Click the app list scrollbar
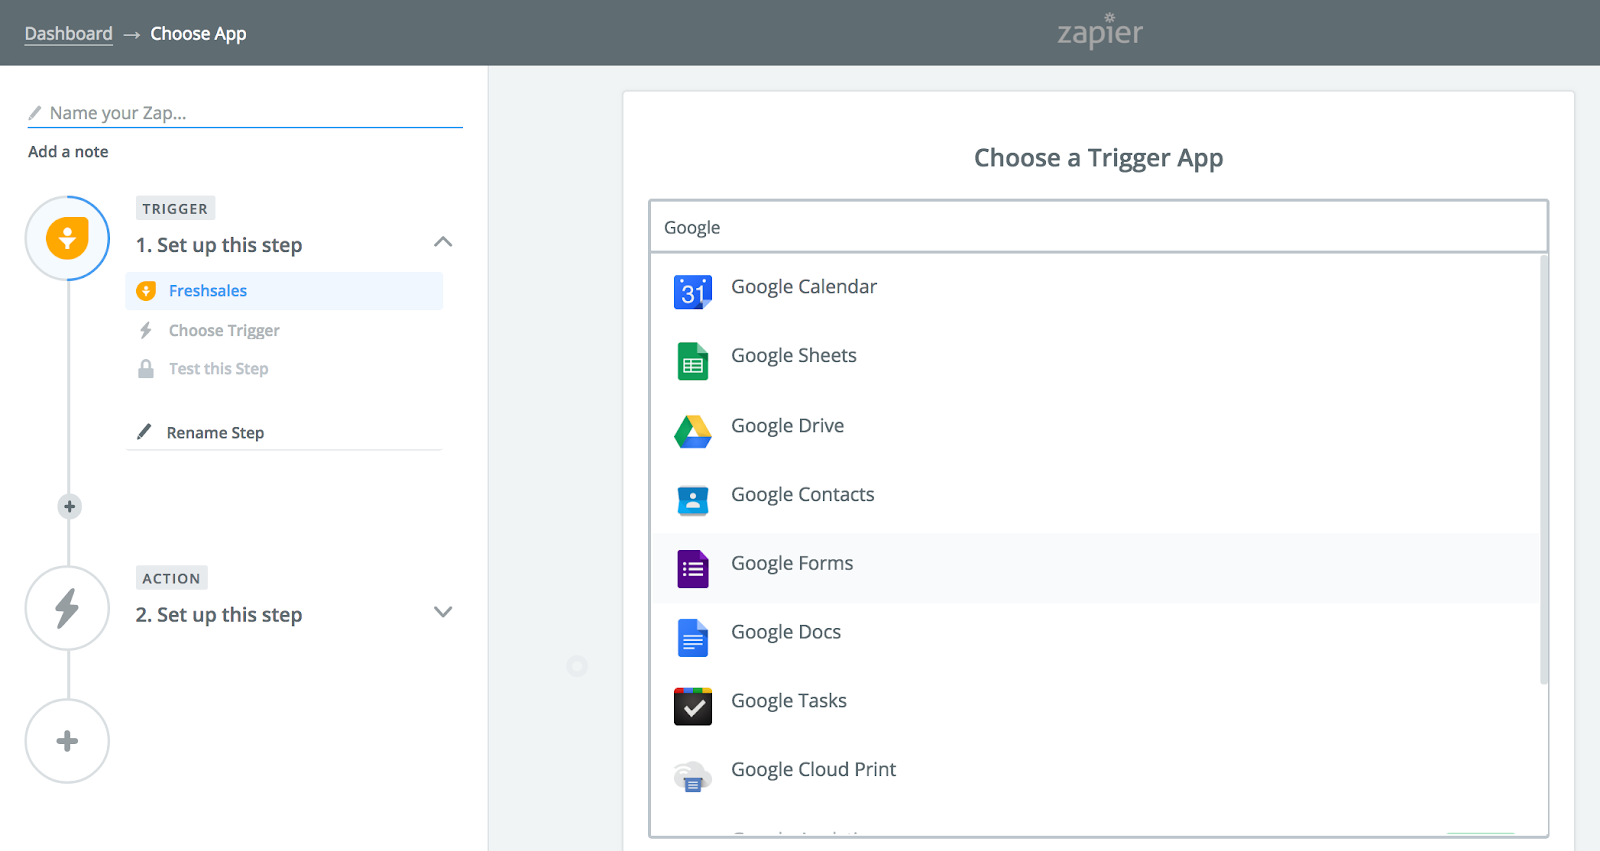Screen dimensions: 1600x851 pyautogui.click(x=1544, y=470)
